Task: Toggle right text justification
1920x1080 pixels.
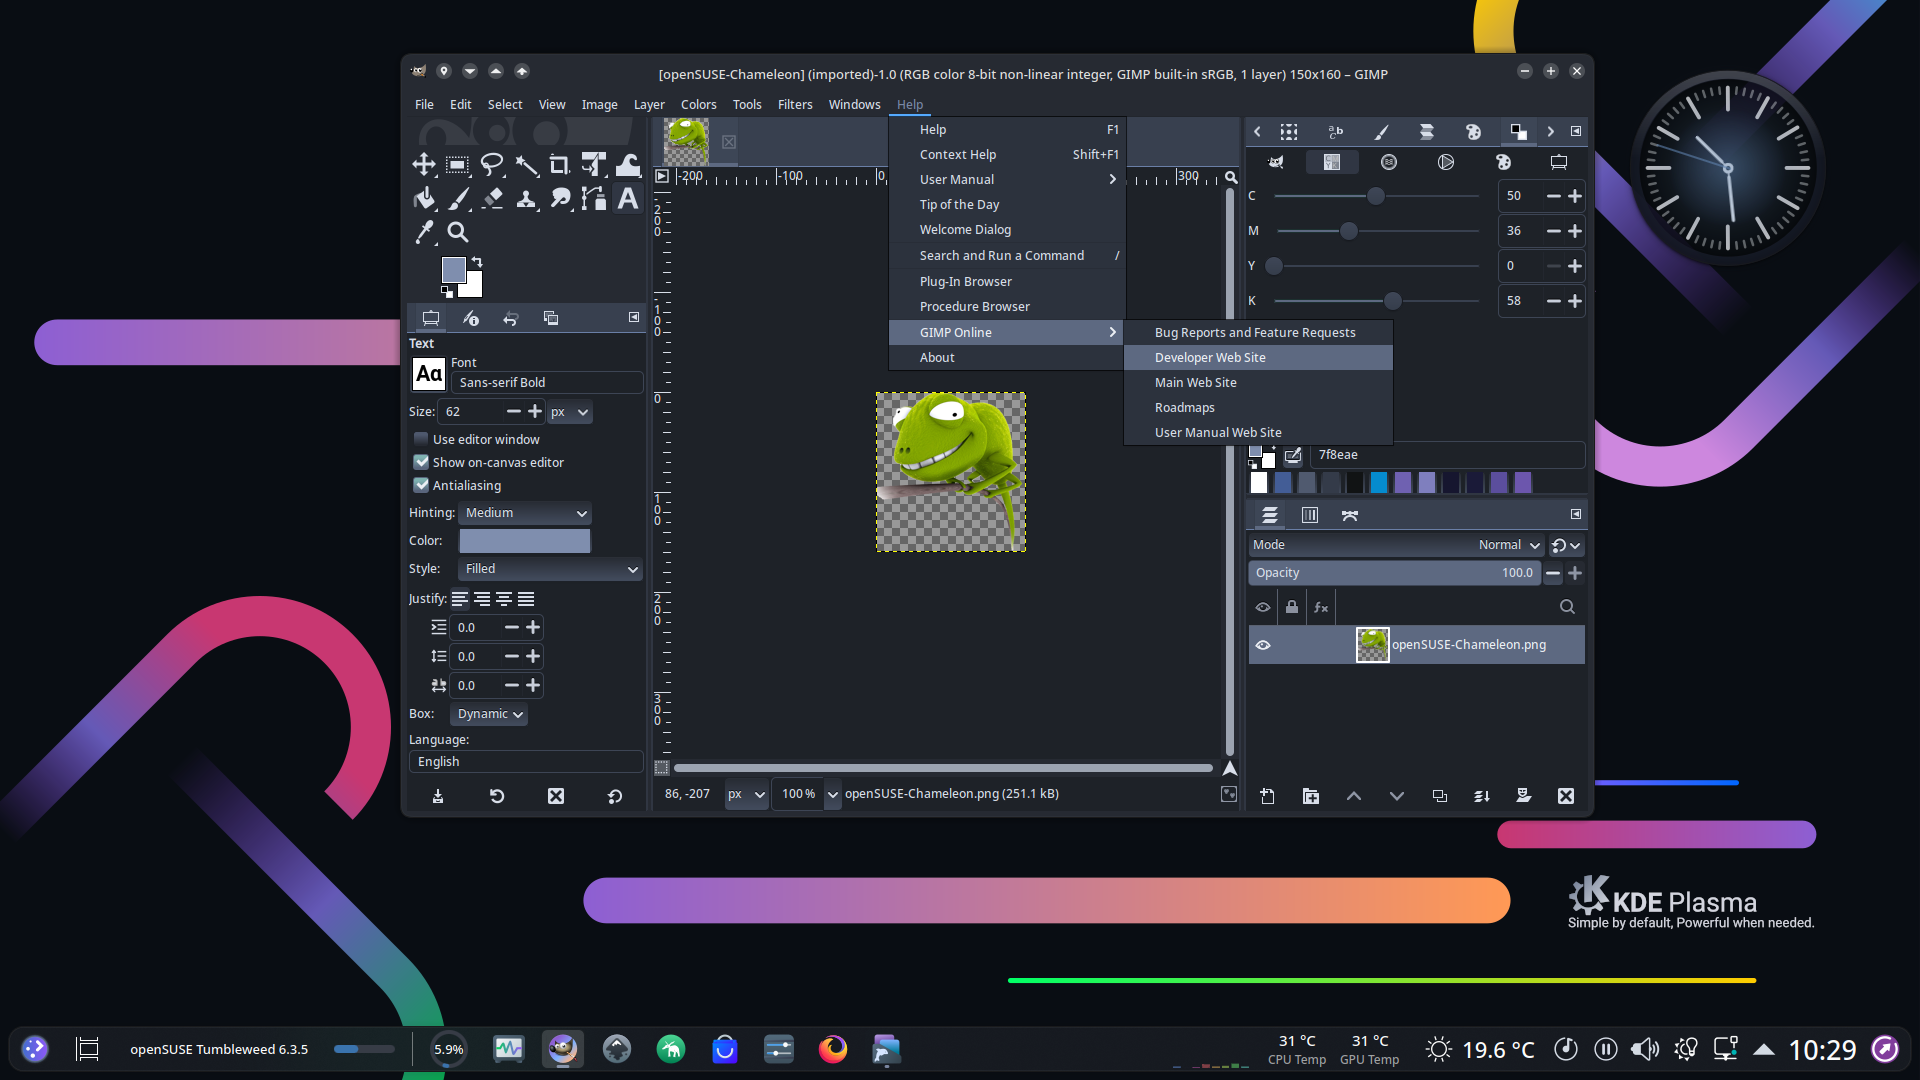Action: (482, 599)
